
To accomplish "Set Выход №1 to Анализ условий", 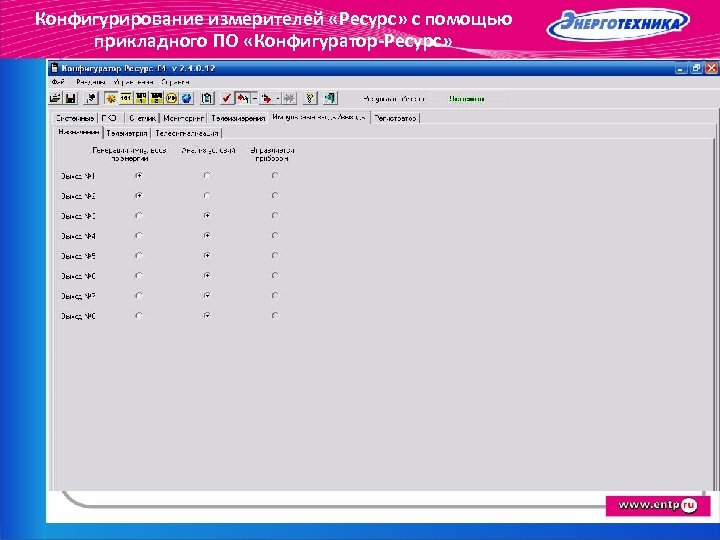I will 207,175.
